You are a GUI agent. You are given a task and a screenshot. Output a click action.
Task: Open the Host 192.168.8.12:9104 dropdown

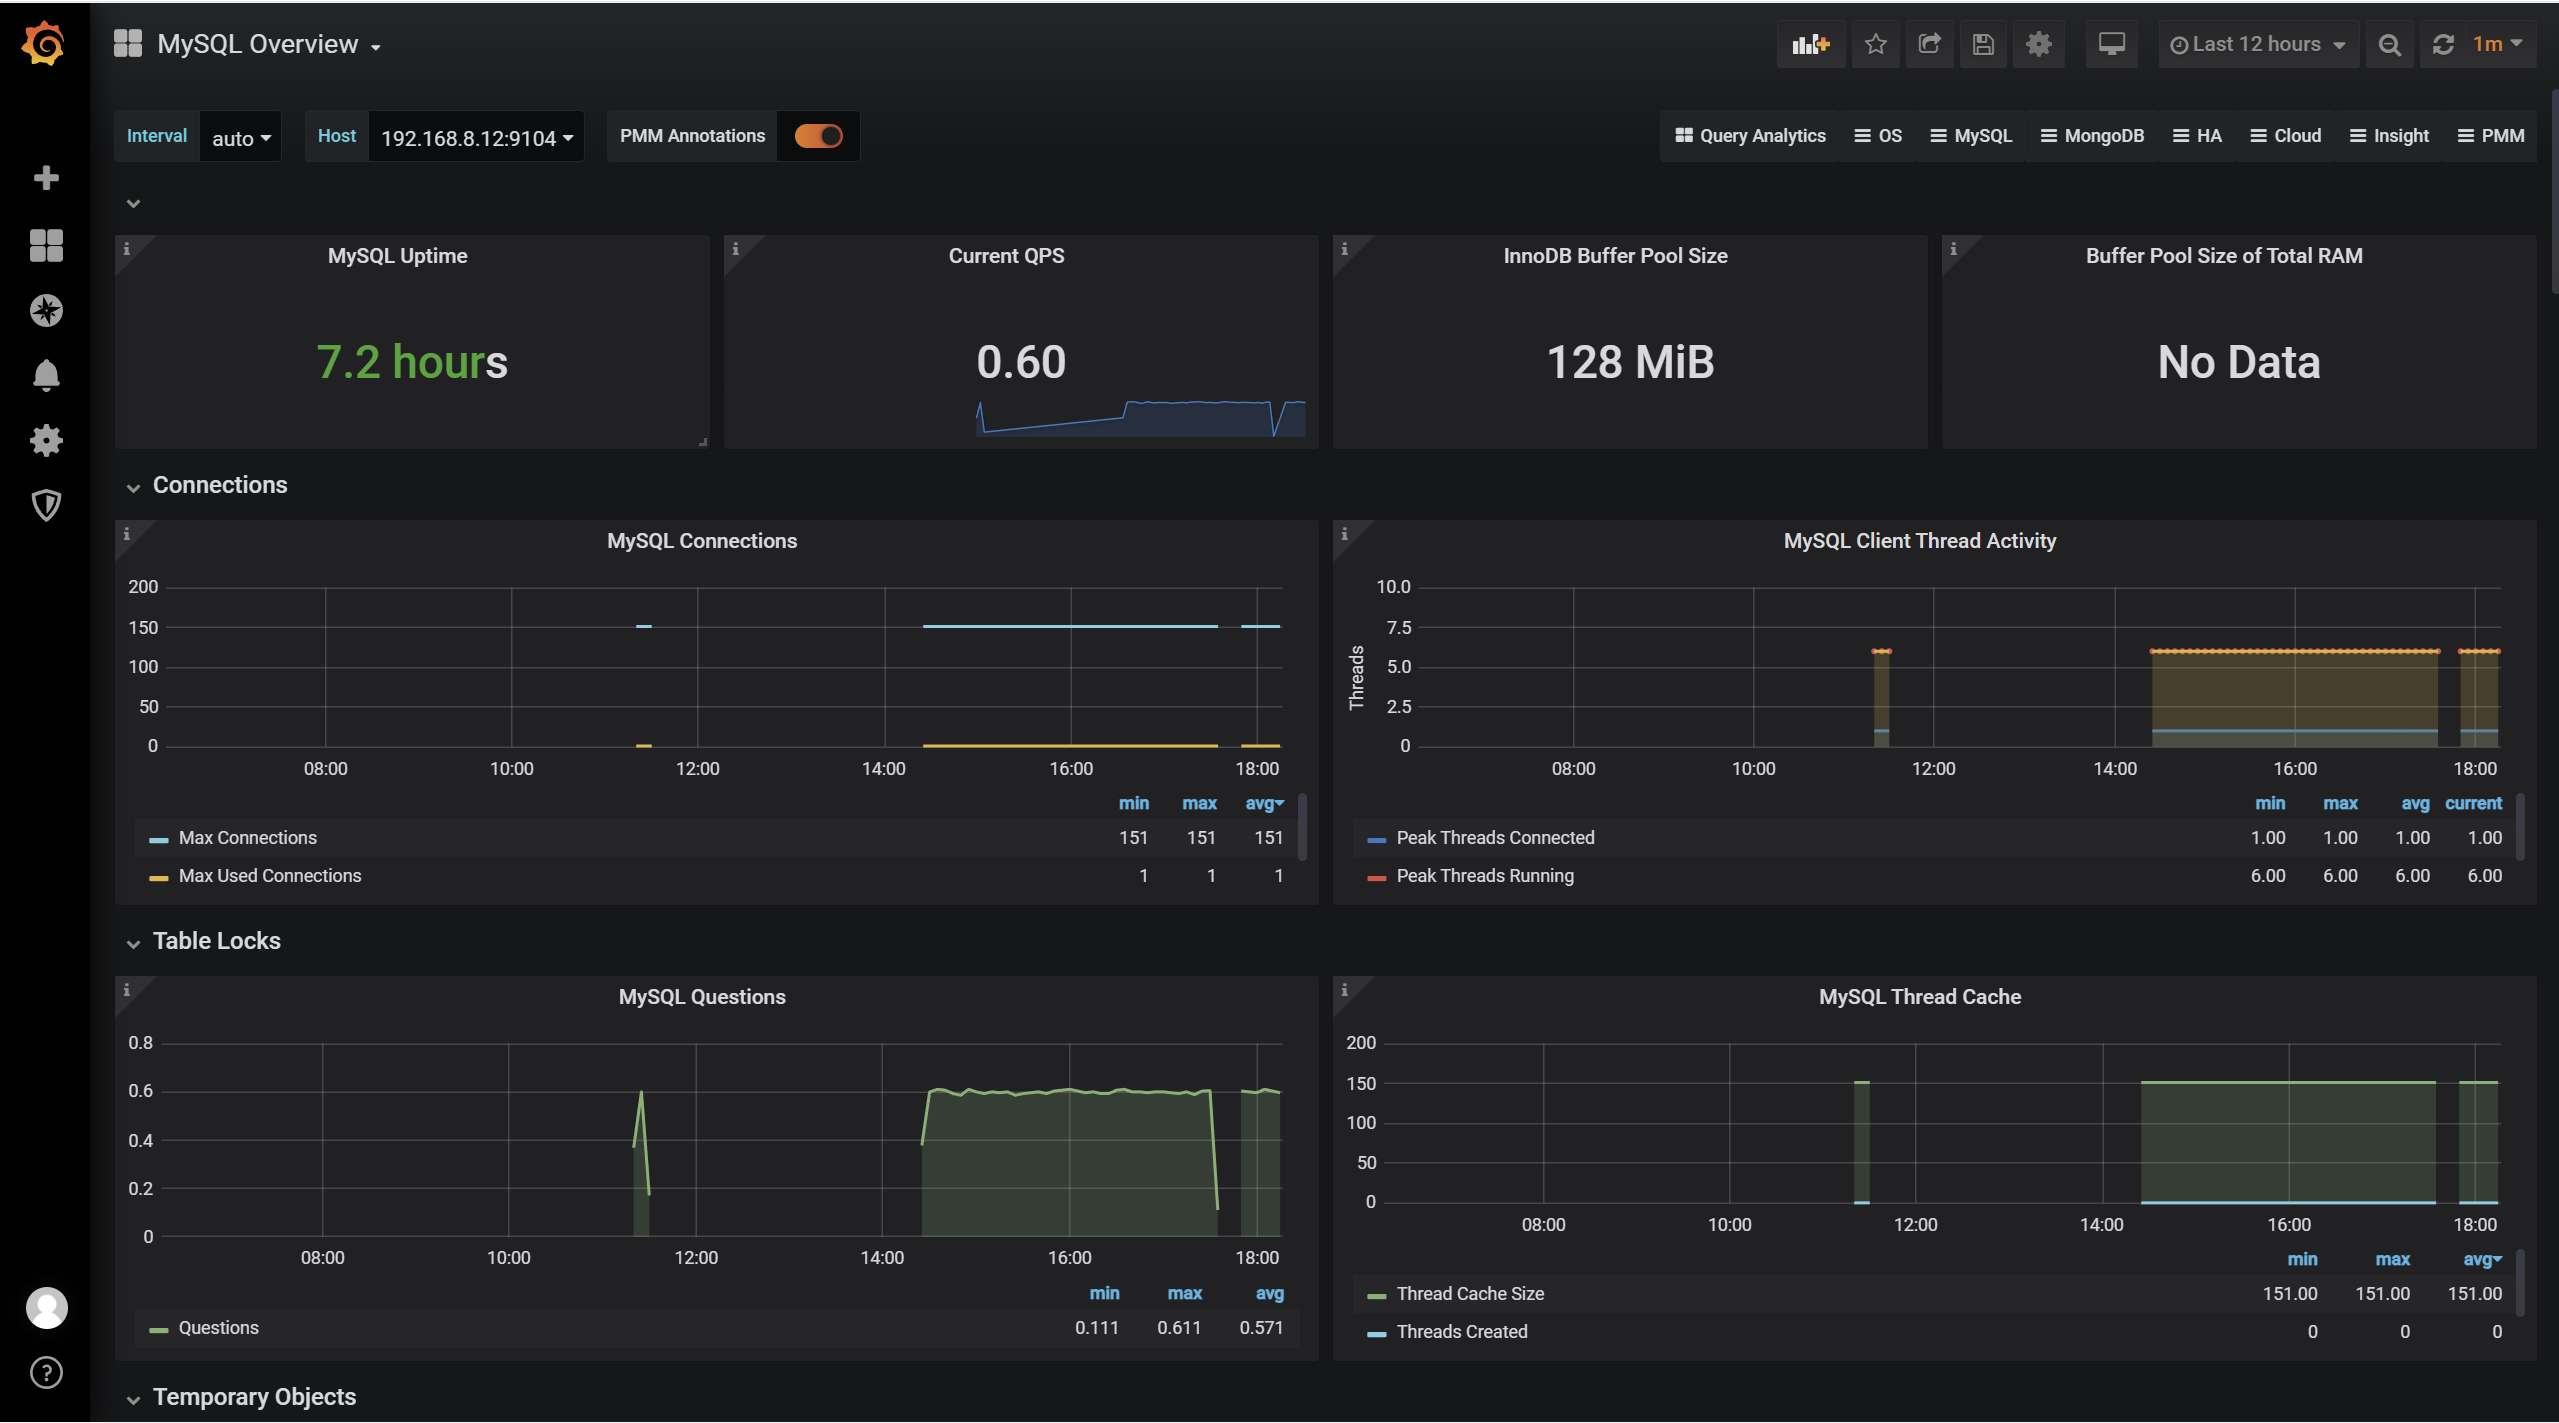pyautogui.click(x=477, y=137)
